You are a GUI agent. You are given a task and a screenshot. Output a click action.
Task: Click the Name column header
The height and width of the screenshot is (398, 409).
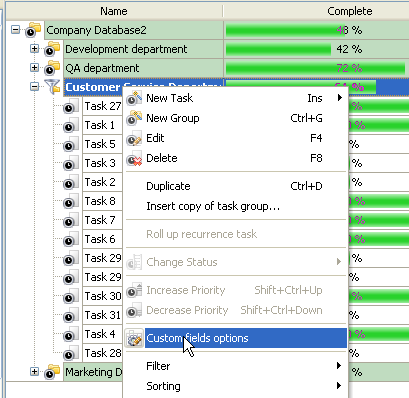(x=114, y=11)
